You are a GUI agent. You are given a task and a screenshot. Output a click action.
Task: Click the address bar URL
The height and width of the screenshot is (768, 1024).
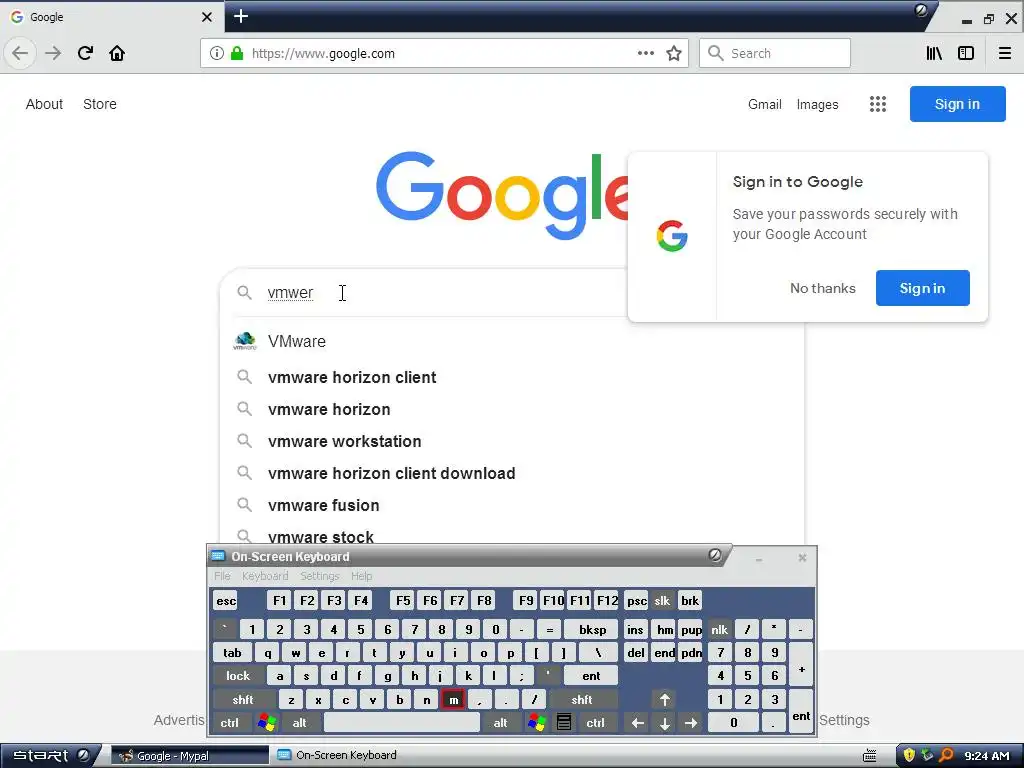323,54
